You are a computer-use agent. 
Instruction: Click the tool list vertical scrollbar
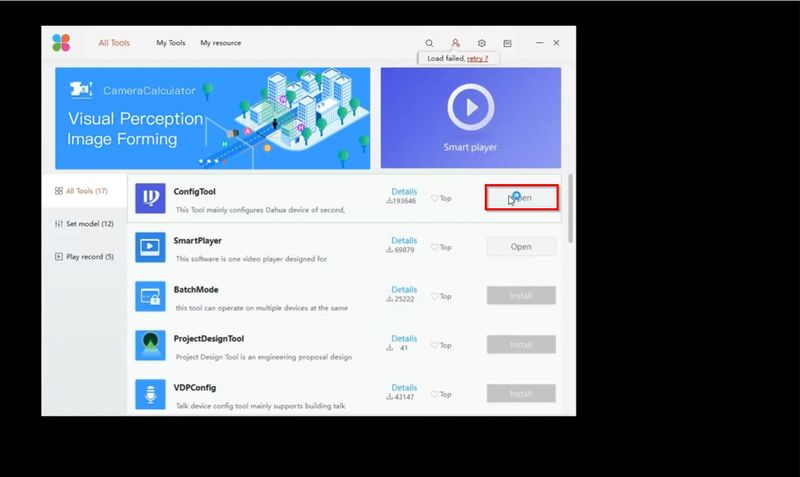pos(570,208)
